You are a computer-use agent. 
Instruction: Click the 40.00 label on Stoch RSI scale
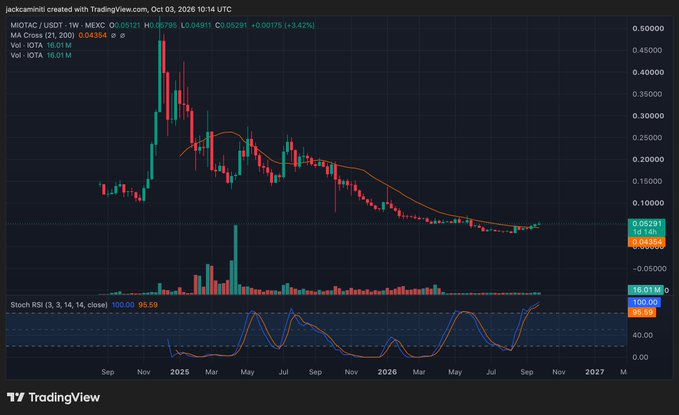pyautogui.click(x=643, y=335)
